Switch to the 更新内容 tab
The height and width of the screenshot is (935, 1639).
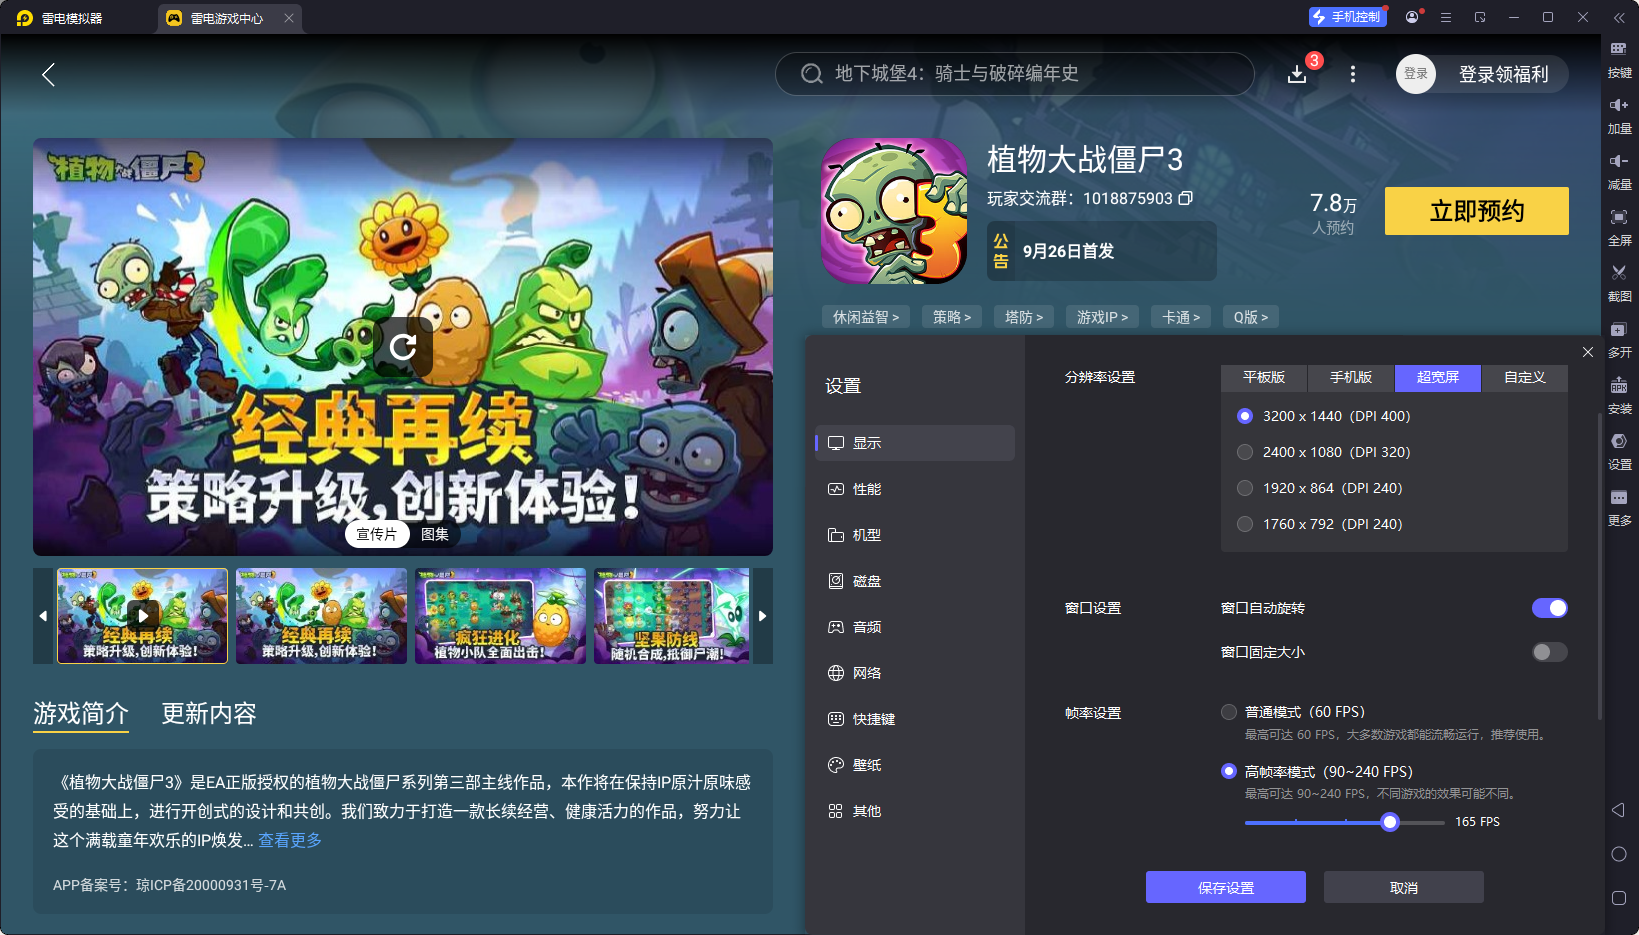click(208, 714)
